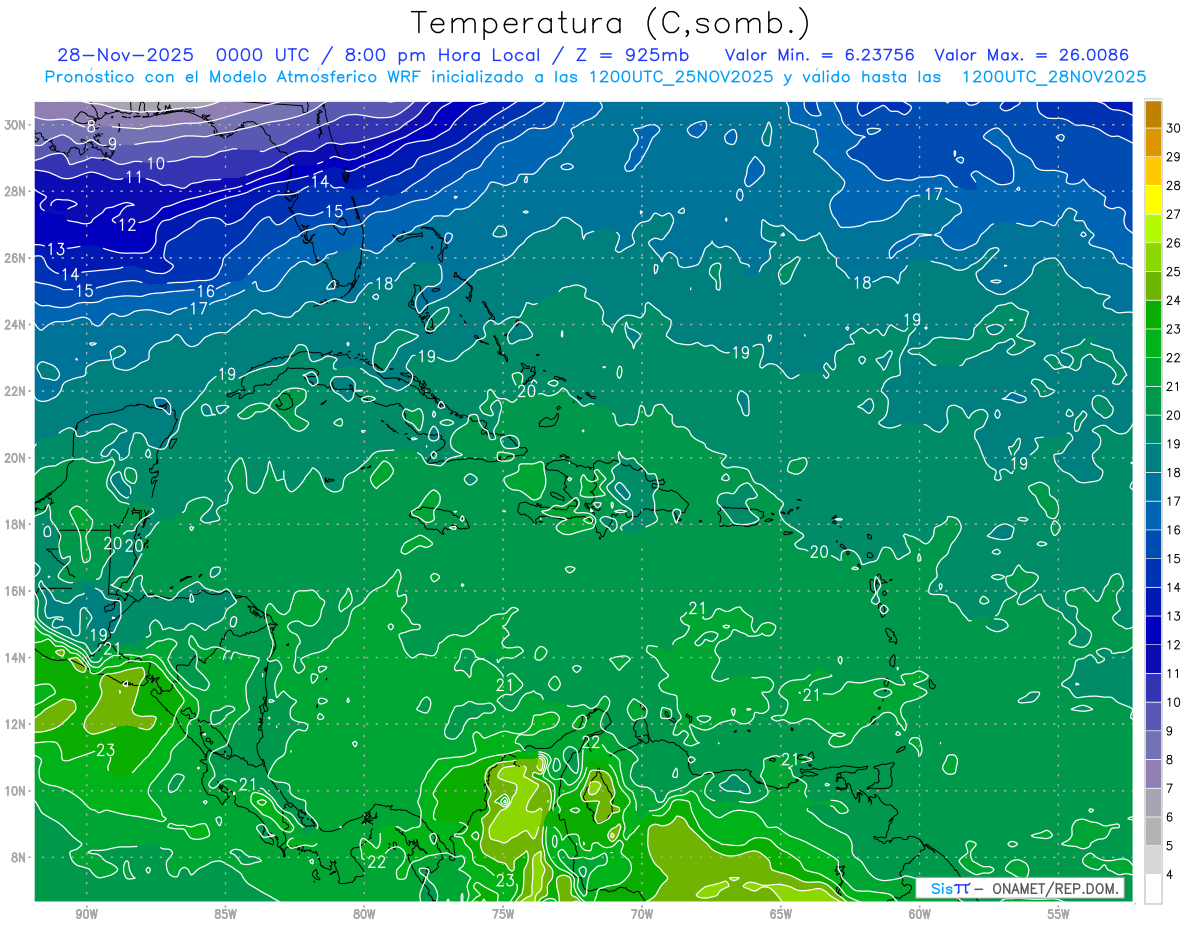Click the latitude axis label "22N"
Viewport: 1200px width, 927px height.
17,391
